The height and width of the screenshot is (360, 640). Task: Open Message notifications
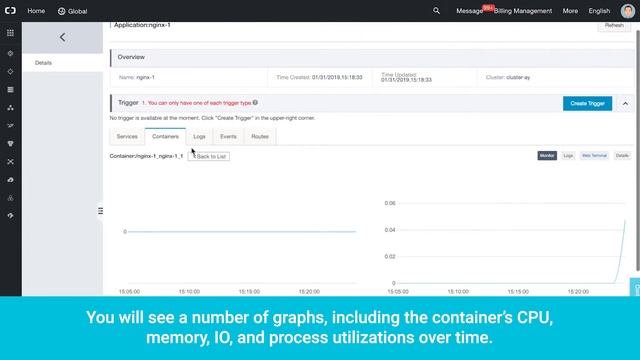pos(469,11)
